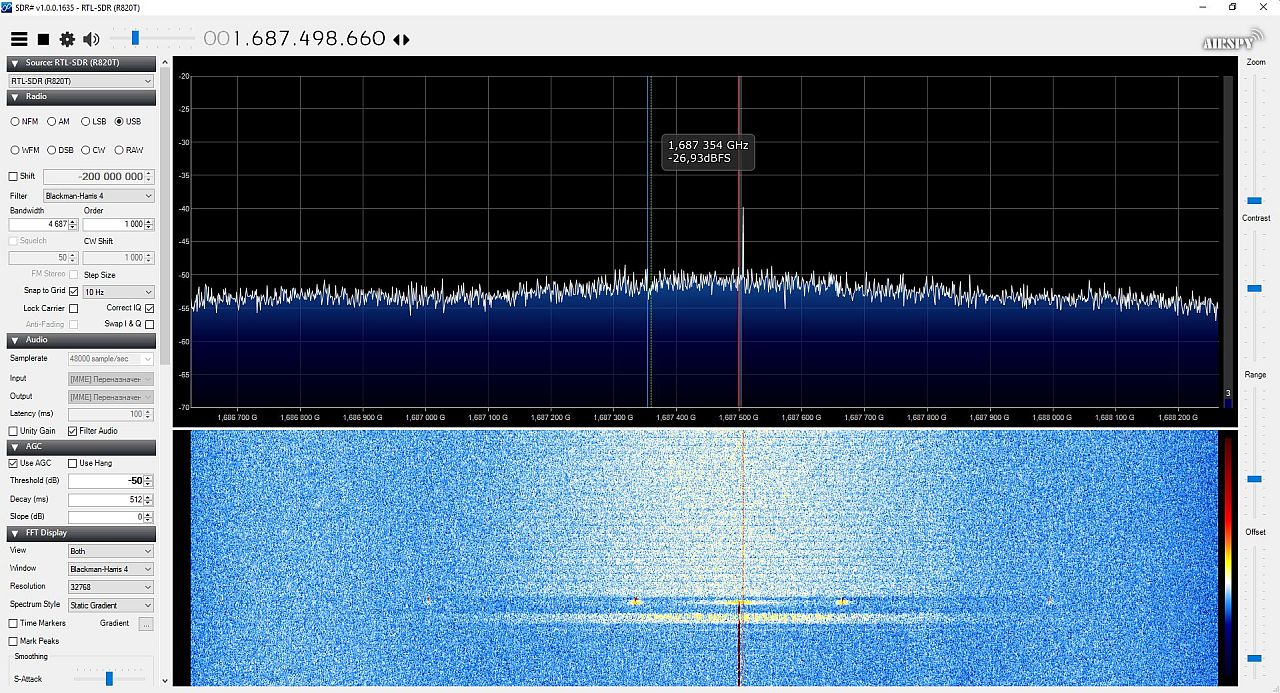Open the RTL-SDR (R820T) source dropdown
1280x693 pixels.
tap(81, 81)
